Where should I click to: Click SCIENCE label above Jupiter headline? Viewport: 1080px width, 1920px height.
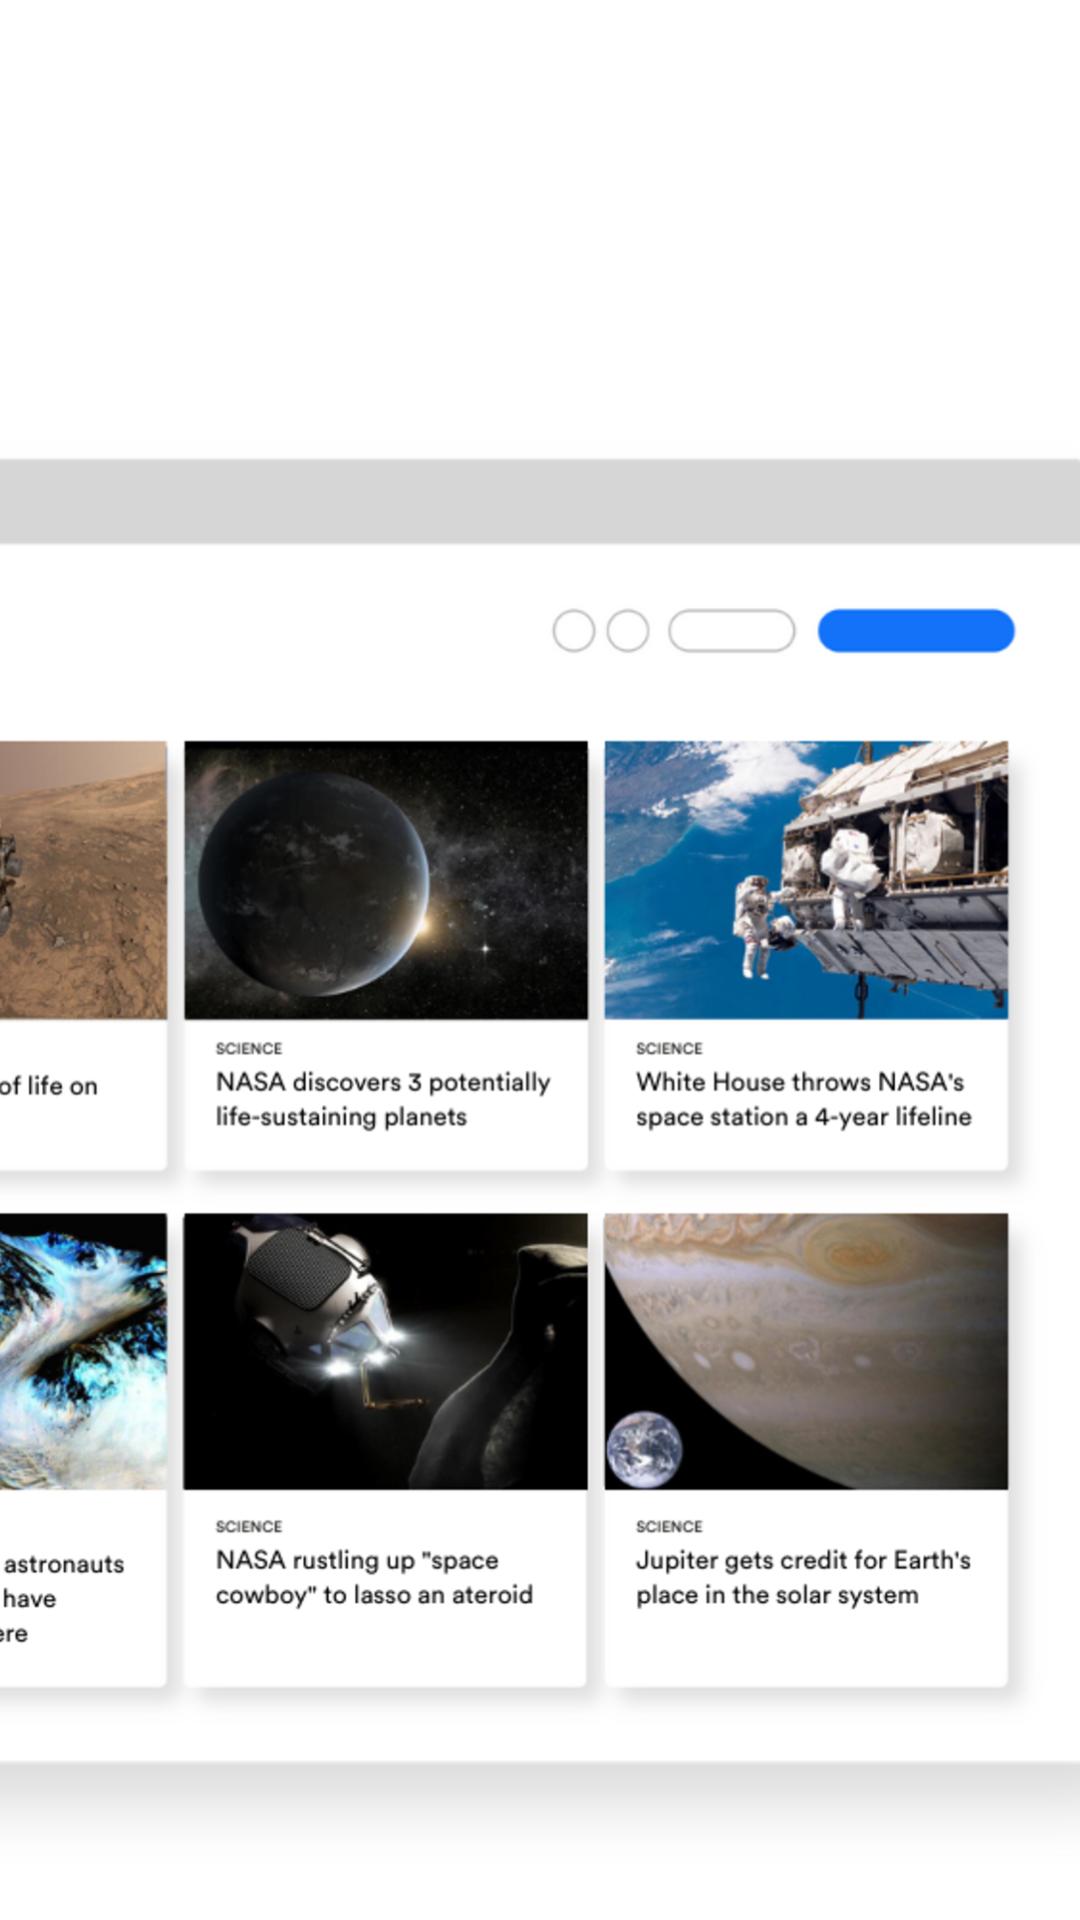(x=669, y=1526)
